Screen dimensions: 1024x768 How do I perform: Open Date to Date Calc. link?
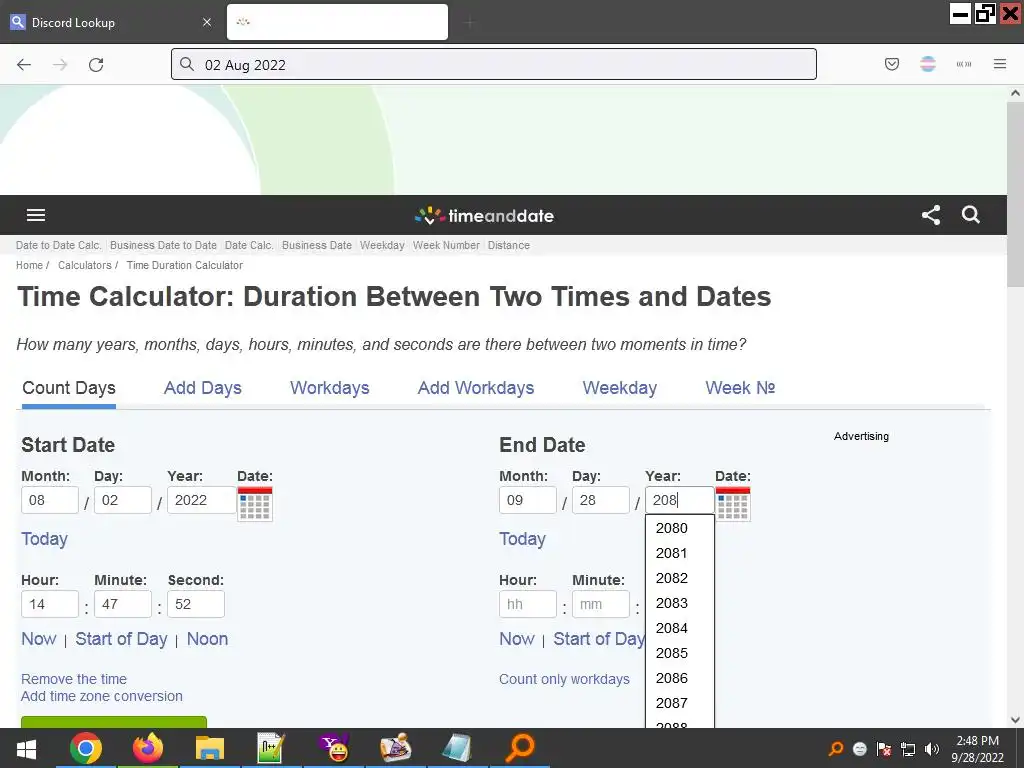tap(59, 246)
